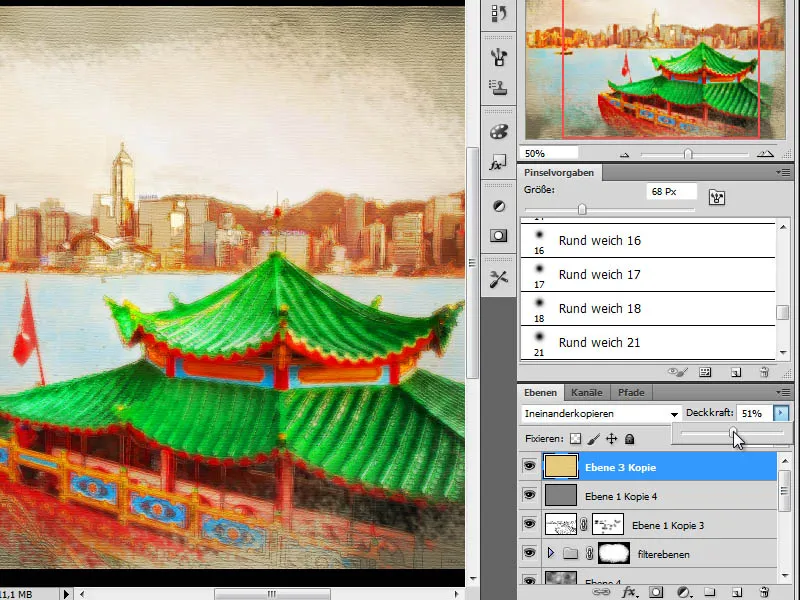Open Pinselvorgaben panel options menu

click(784, 172)
